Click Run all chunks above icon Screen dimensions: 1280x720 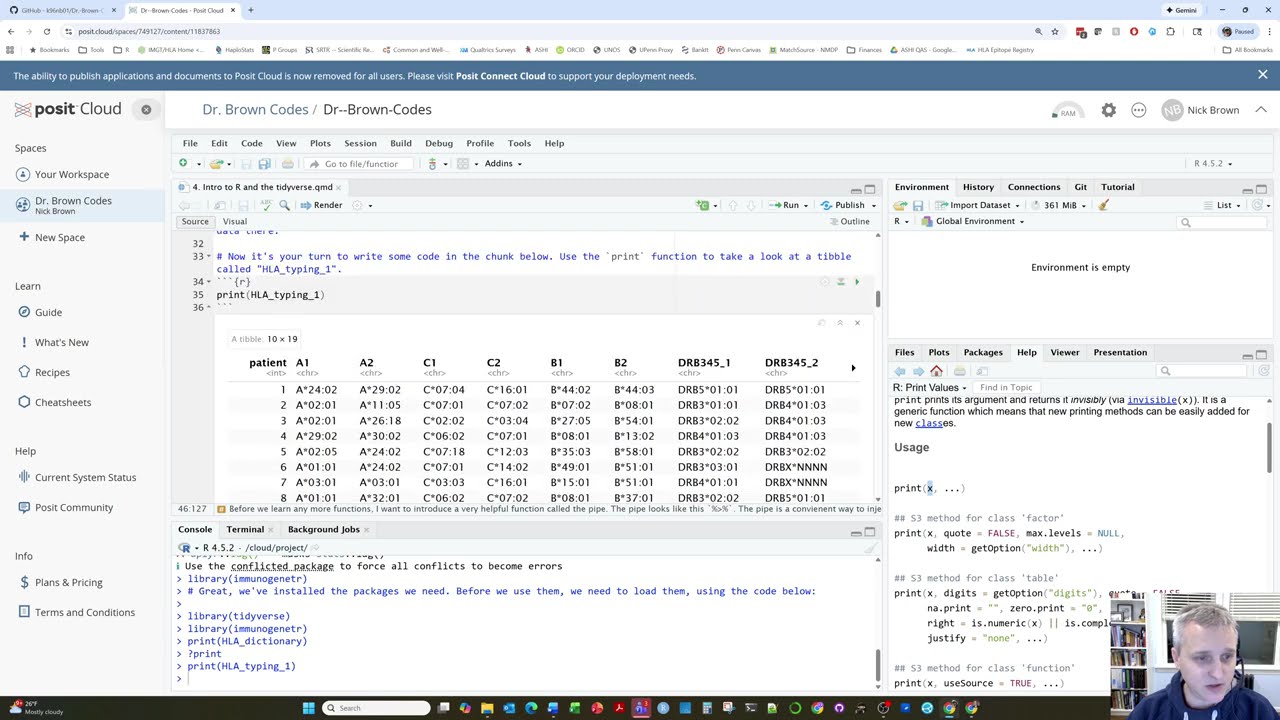point(840,282)
